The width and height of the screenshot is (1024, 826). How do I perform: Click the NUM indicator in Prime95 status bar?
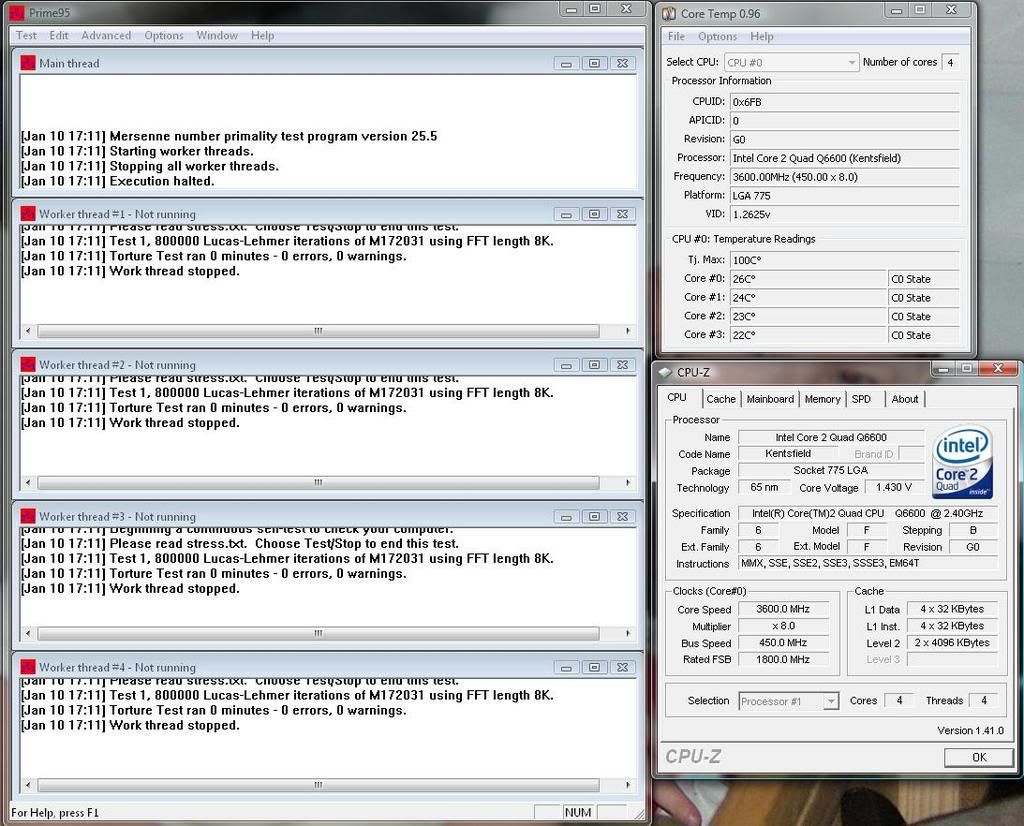click(x=578, y=812)
